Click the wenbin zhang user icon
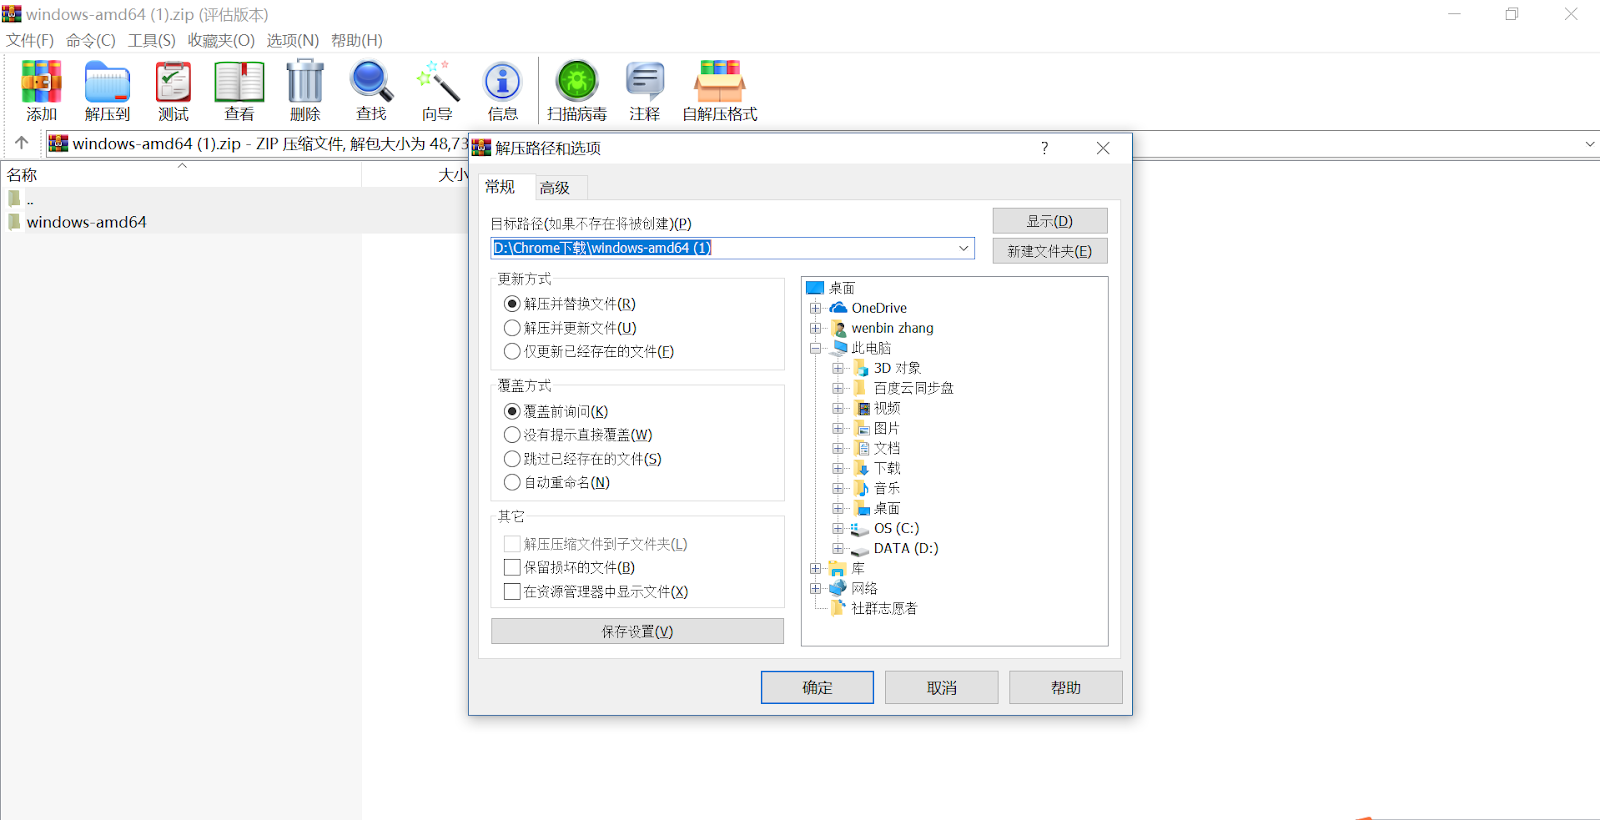Viewport: 1600px width, 820px height. click(838, 328)
